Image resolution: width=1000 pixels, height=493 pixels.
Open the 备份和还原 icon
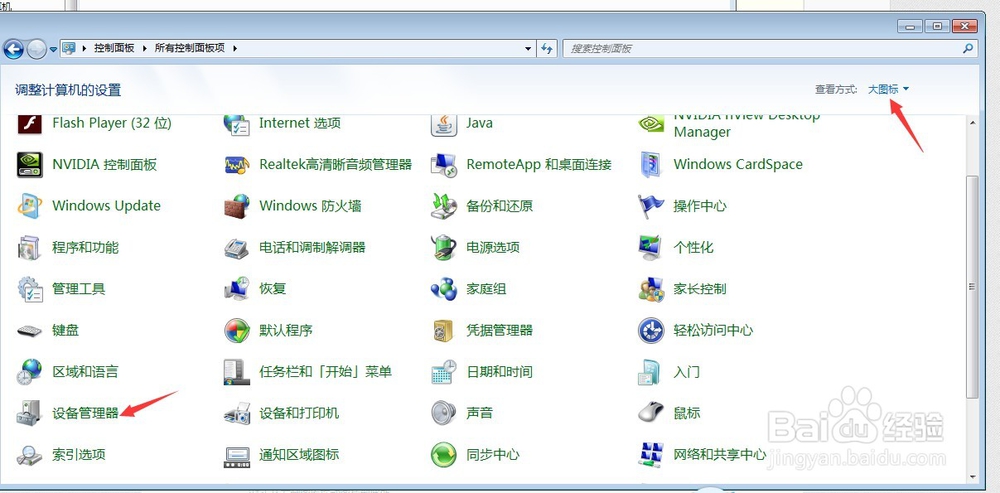click(x=444, y=206)
